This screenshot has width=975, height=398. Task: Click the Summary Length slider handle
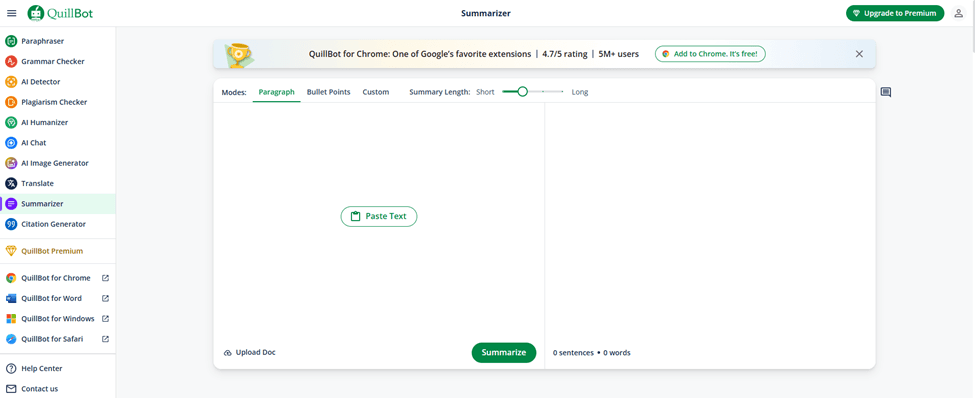pyautogui.click(x=522, y=92)
